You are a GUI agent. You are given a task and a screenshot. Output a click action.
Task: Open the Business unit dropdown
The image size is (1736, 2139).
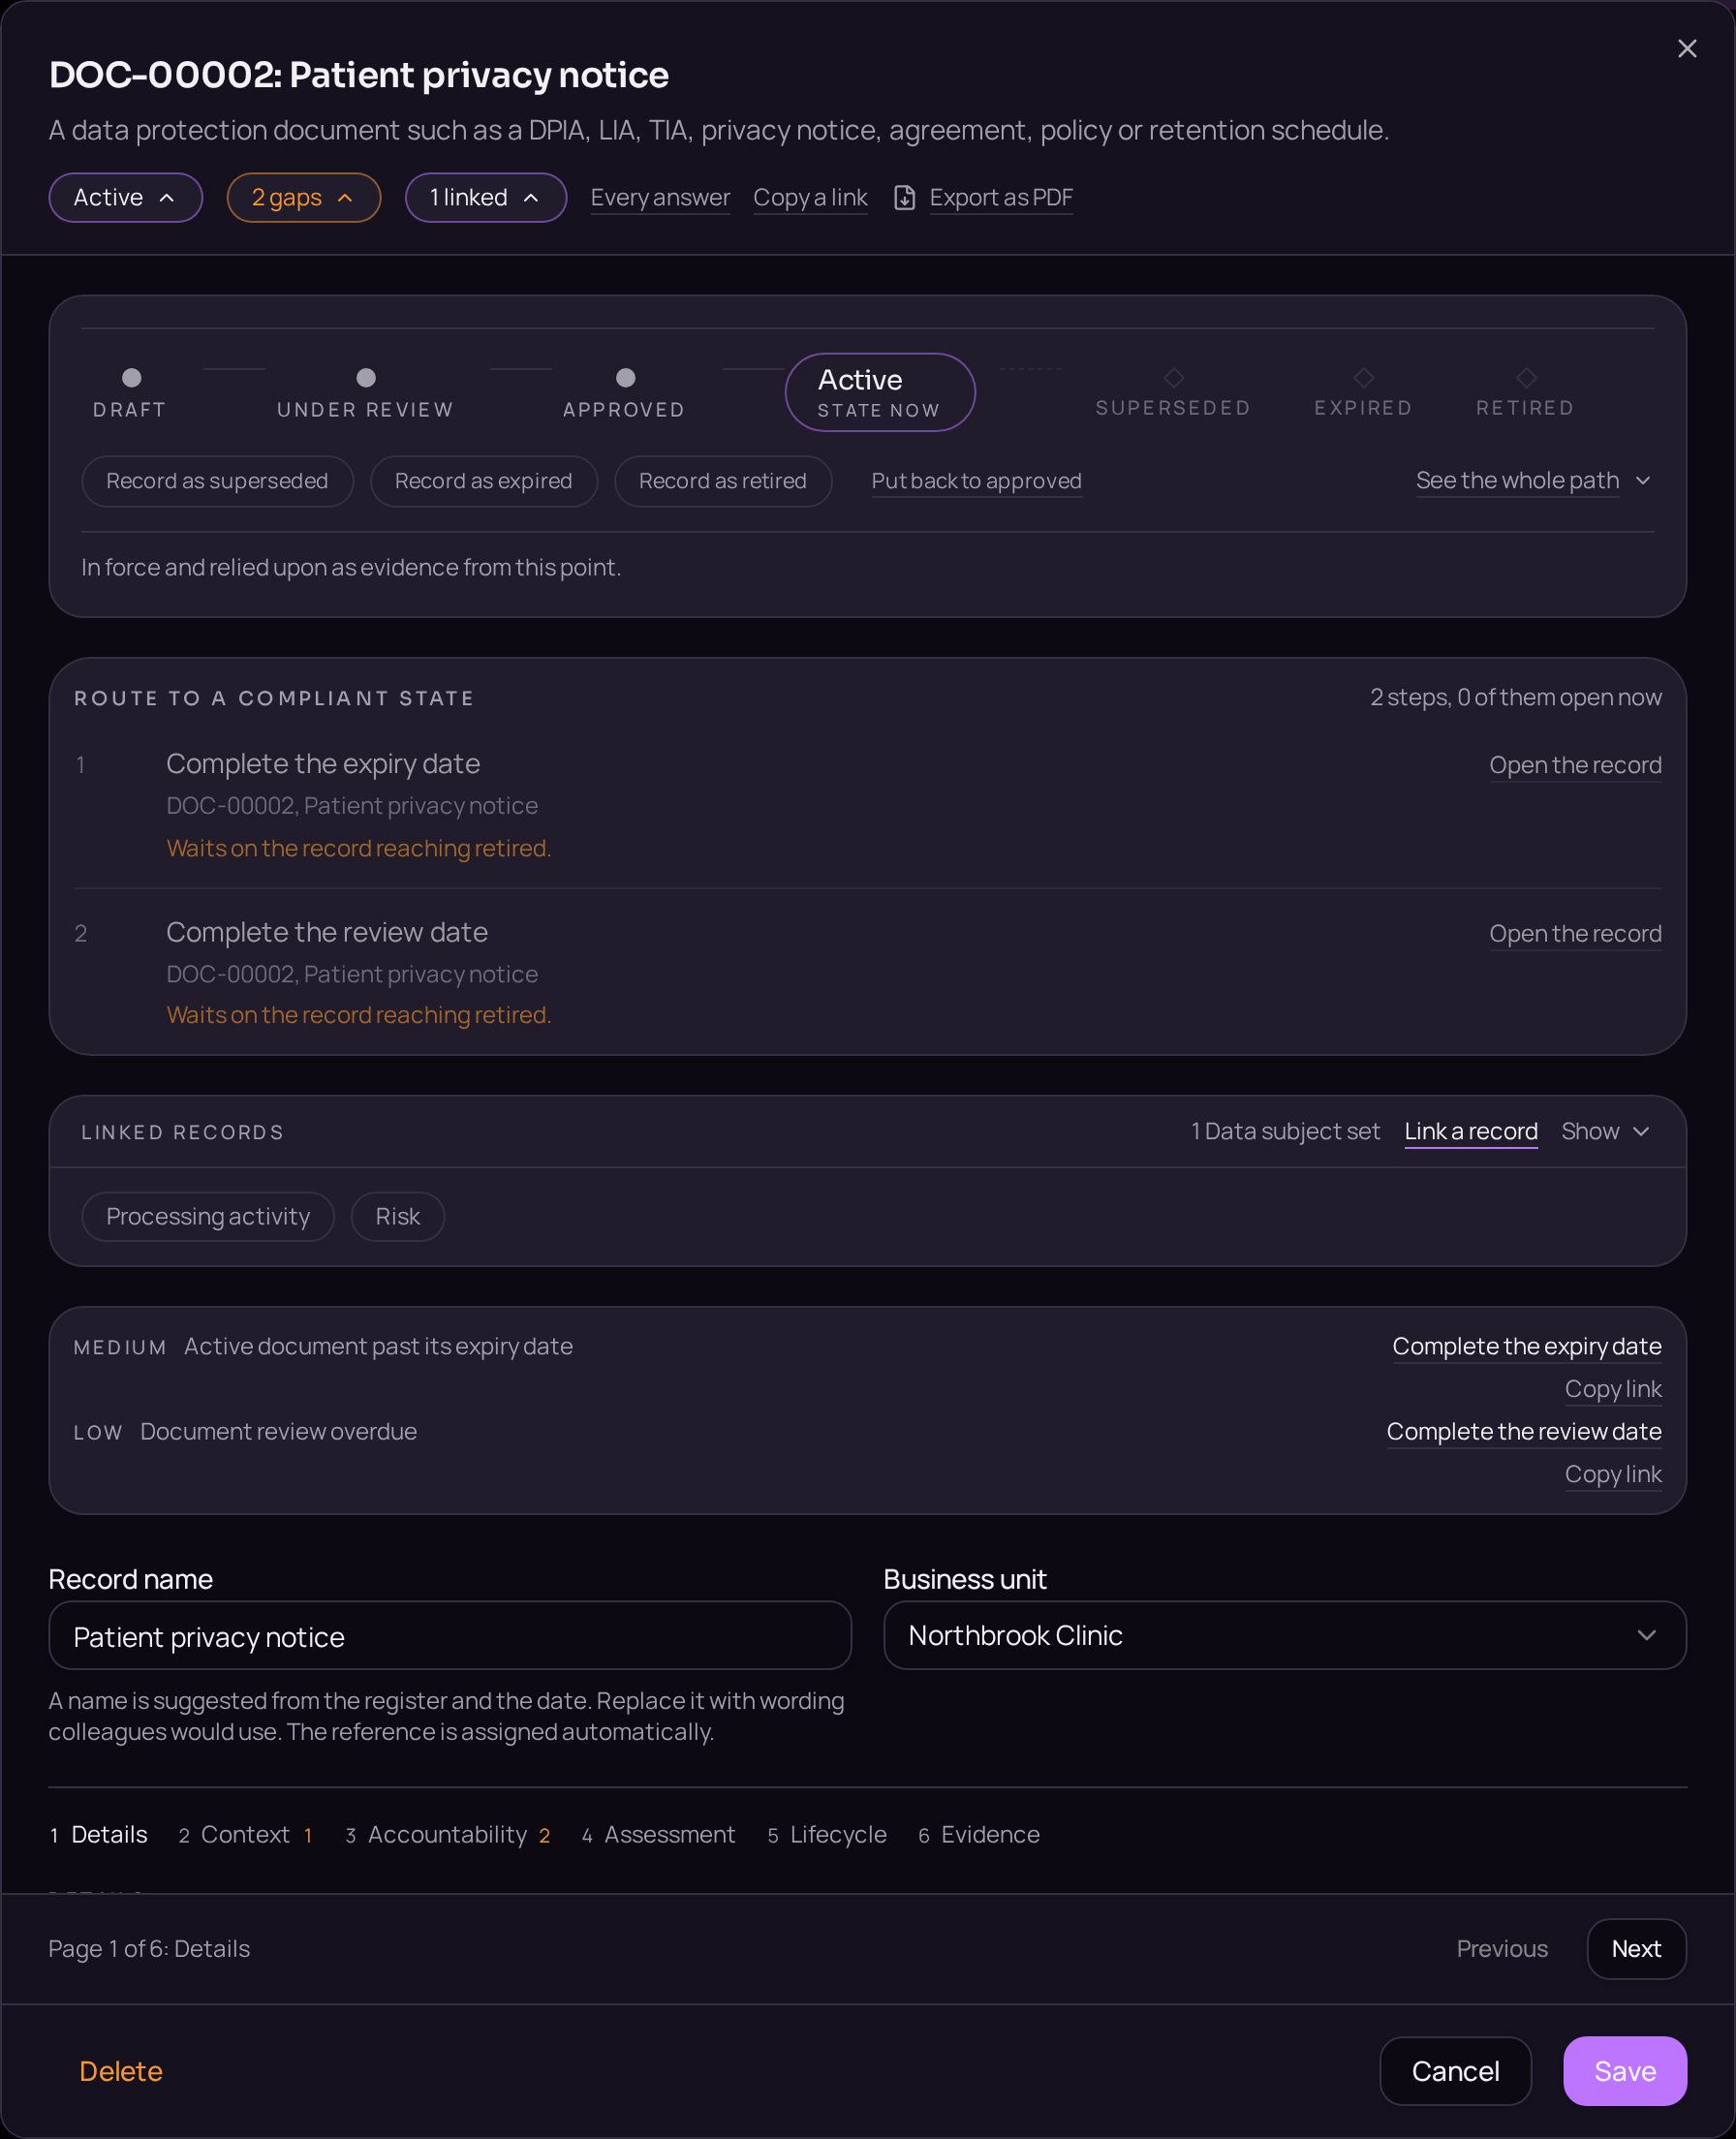click(x=1285, y=1635)
